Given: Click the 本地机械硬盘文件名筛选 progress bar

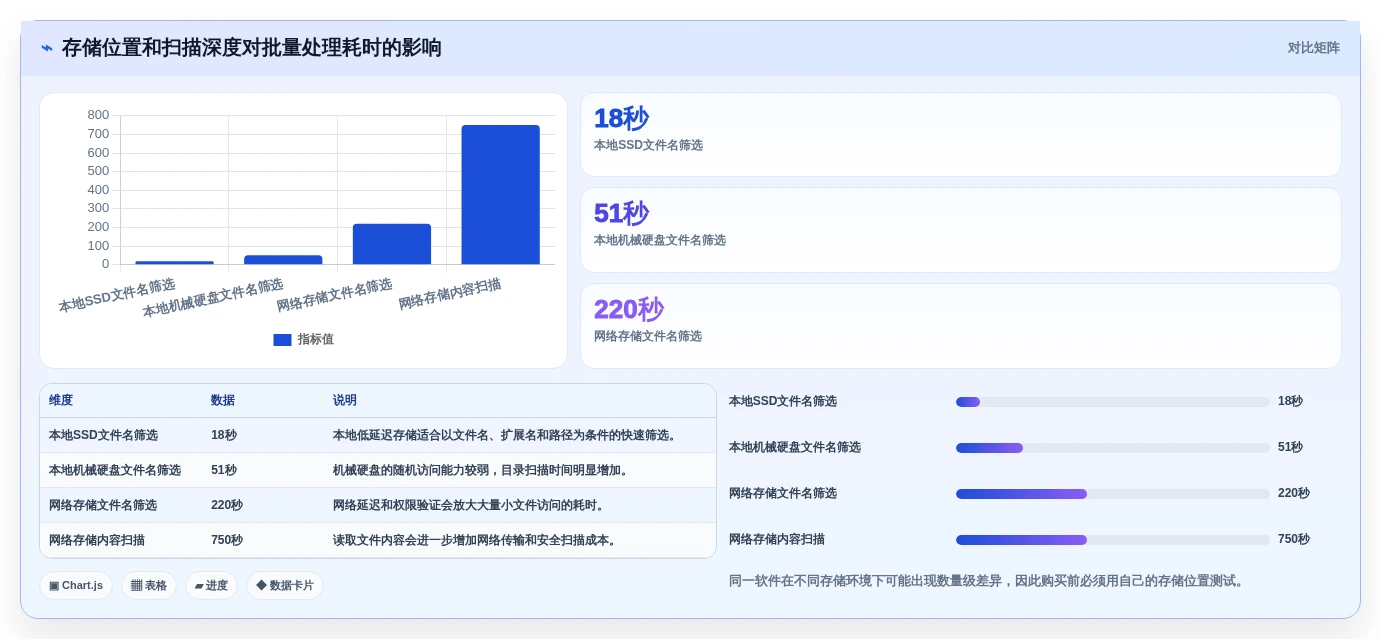Looking at the screenshot, I should [1112, 448].
